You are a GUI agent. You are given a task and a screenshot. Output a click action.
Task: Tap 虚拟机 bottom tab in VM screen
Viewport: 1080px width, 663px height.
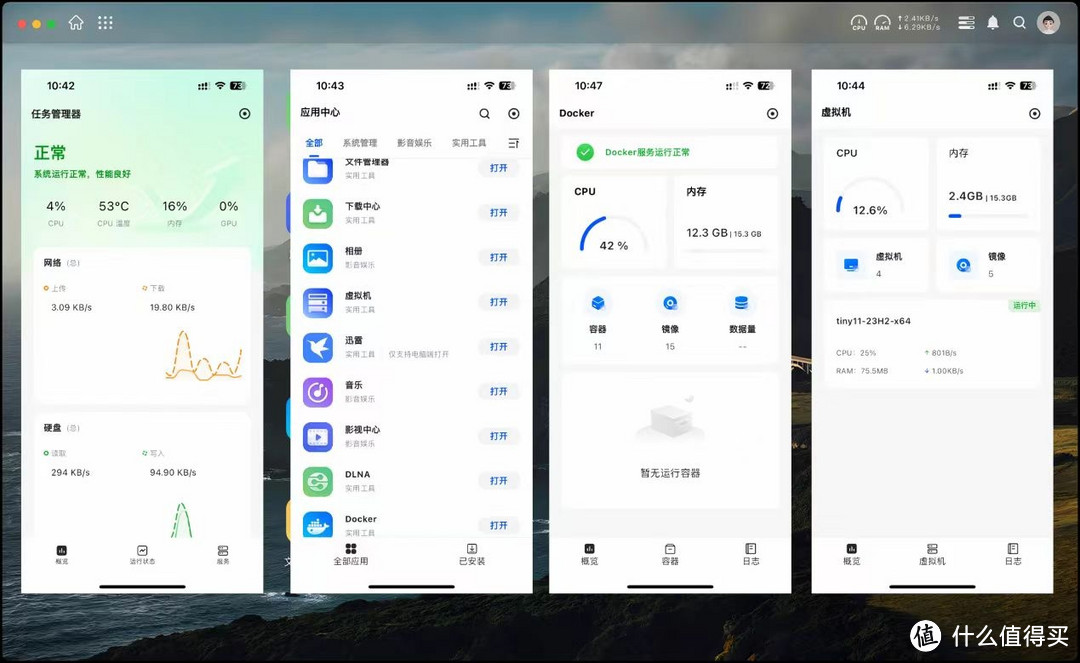[932, 554]
